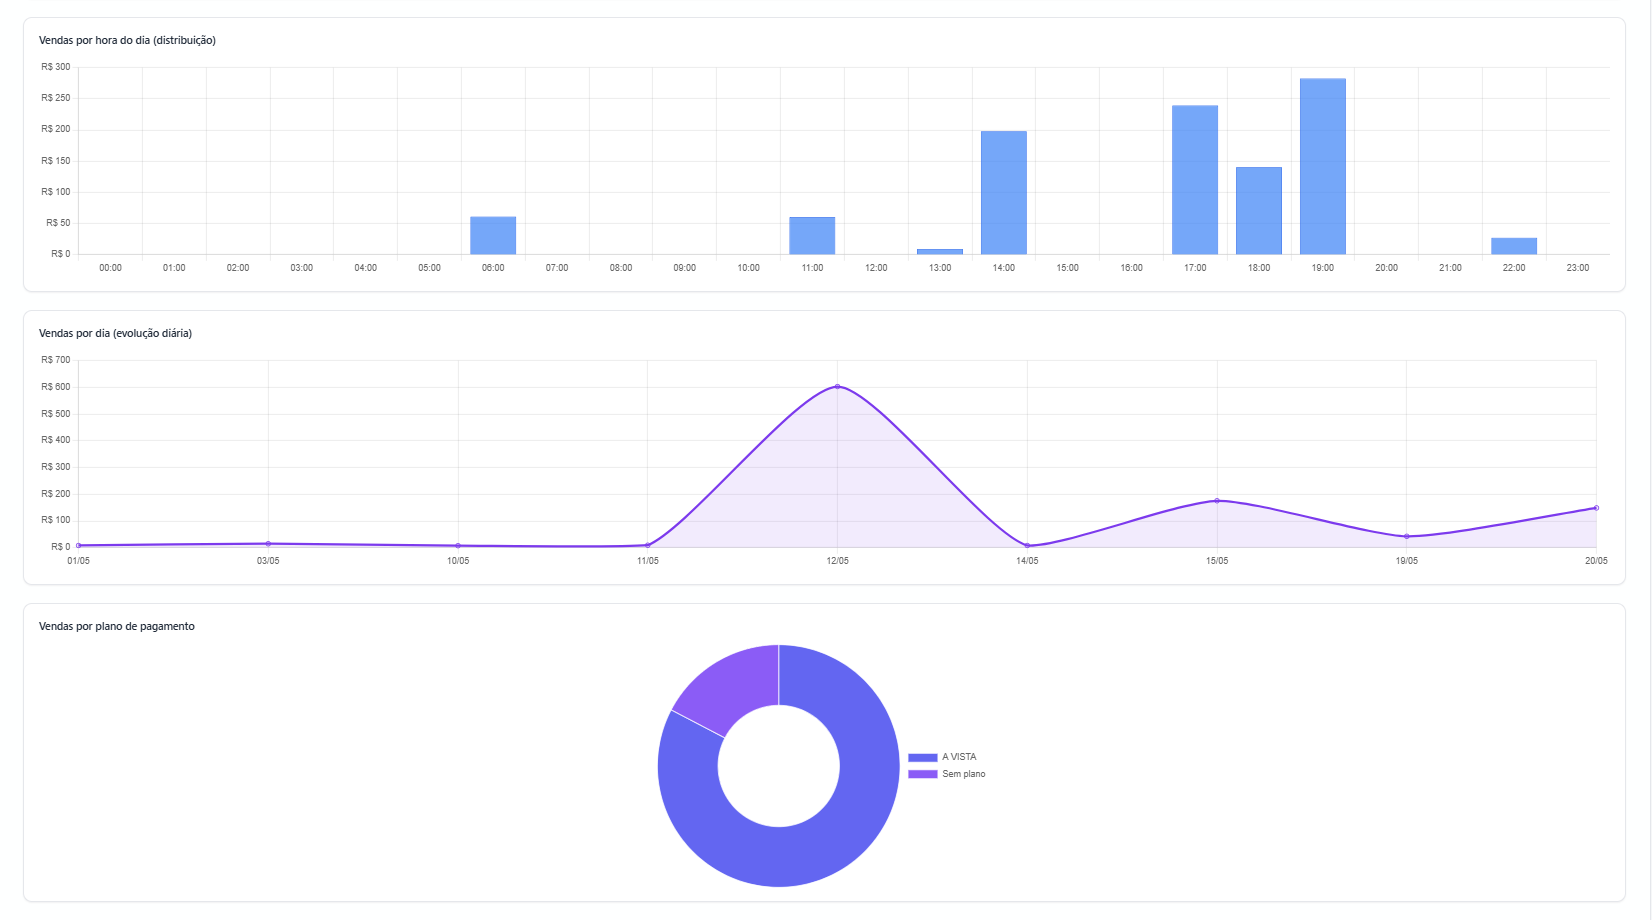
Task: Click the 03/05 data point on line chart
Action: click(x=268, y=544)
